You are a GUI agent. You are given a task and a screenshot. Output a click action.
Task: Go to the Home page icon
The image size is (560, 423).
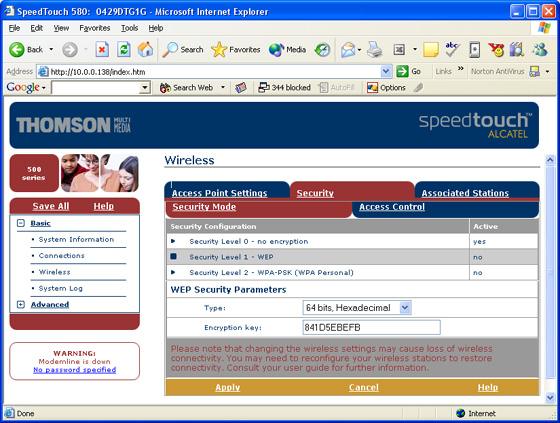click(x=145, y=49)
